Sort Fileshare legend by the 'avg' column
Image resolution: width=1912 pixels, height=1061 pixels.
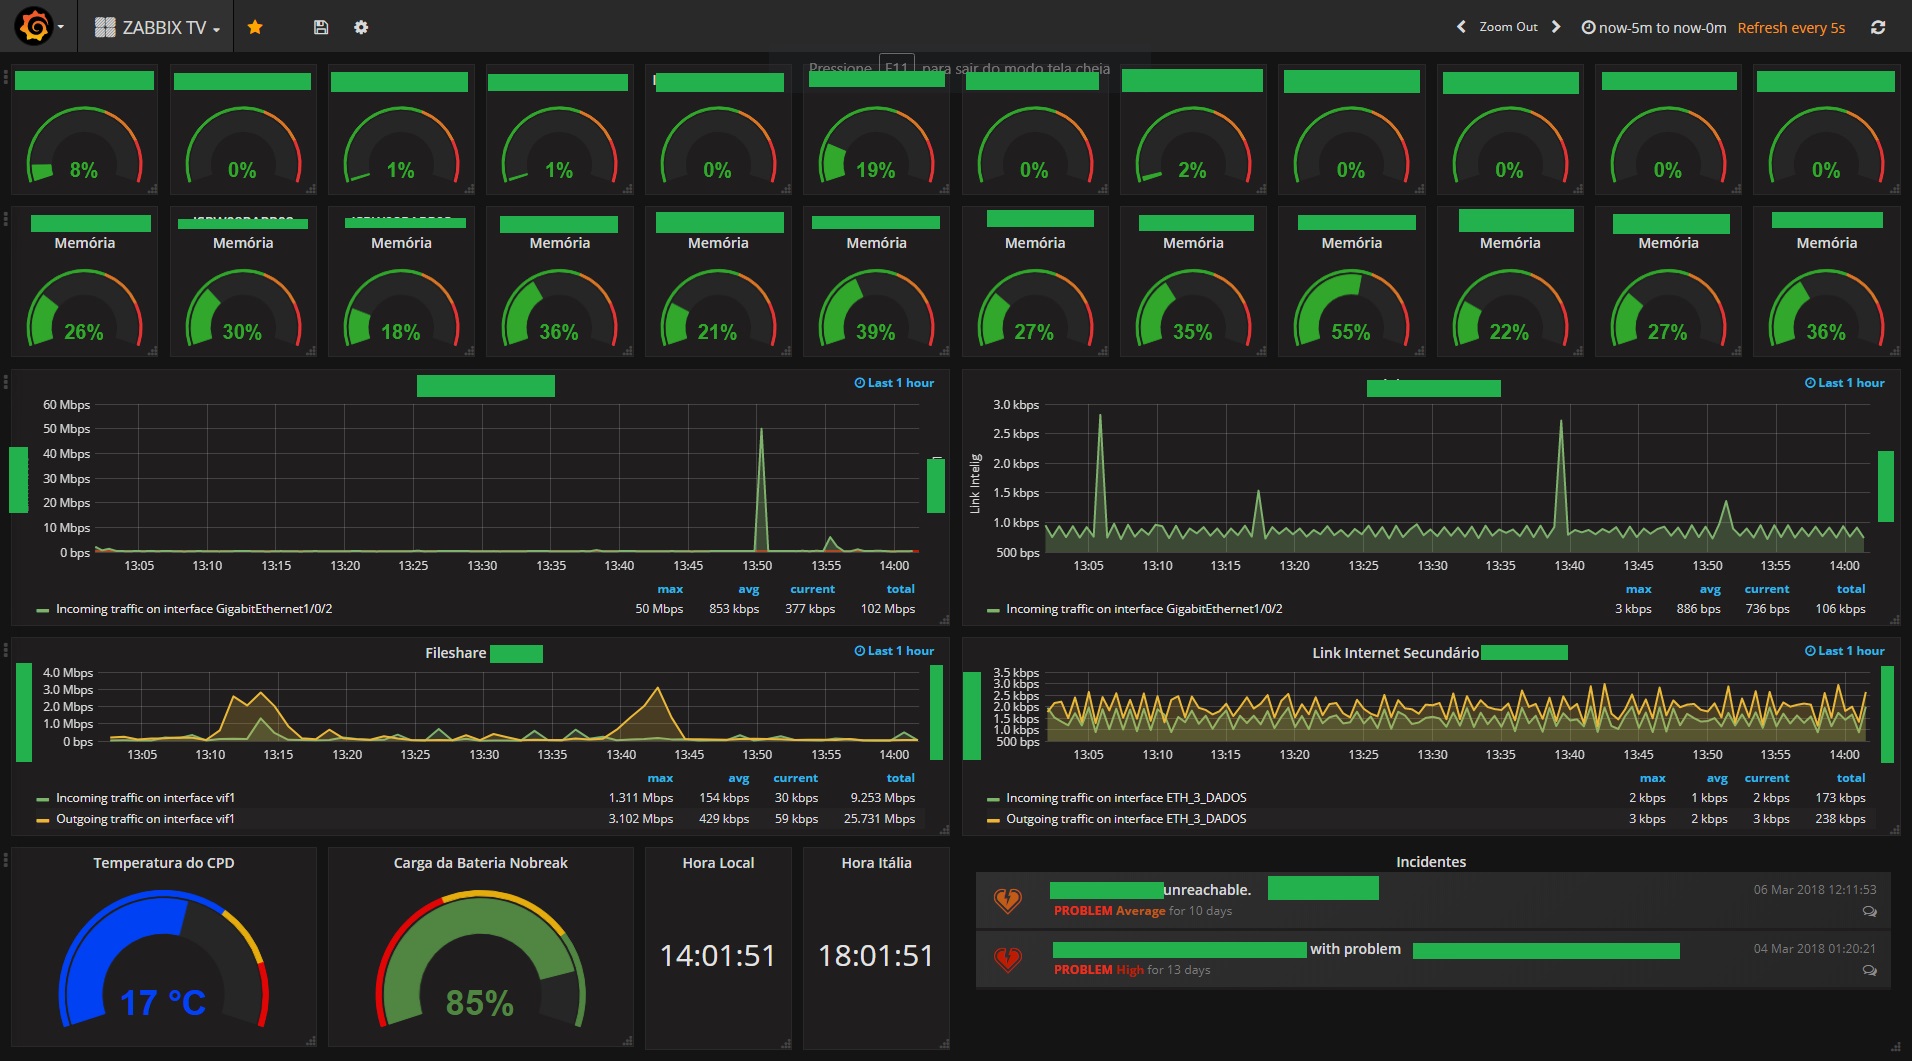[739, 778]
